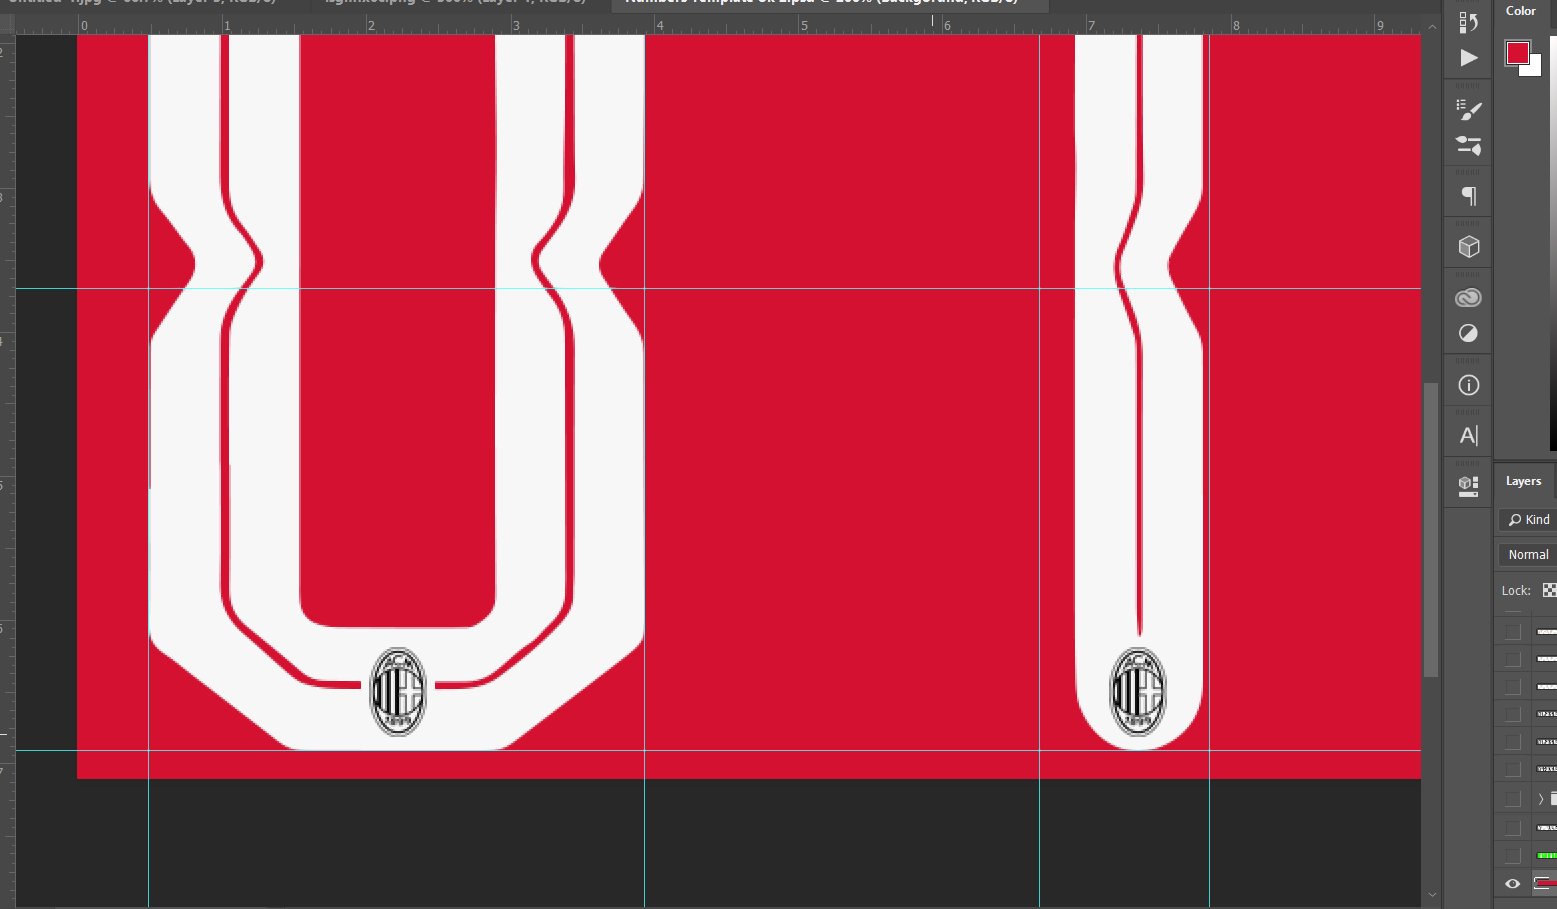Switch to the Layers panel tab

pyautogui.click(x=1523, y=481)
